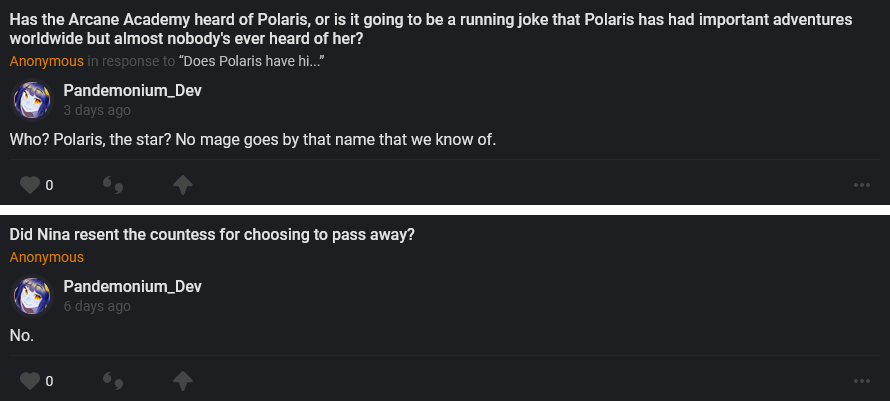The image size is (890, 401).
Task: Click the Pandemonium_Dev avatar on the Nina answer
Action: pyautogui.click(x=30, y=296)
